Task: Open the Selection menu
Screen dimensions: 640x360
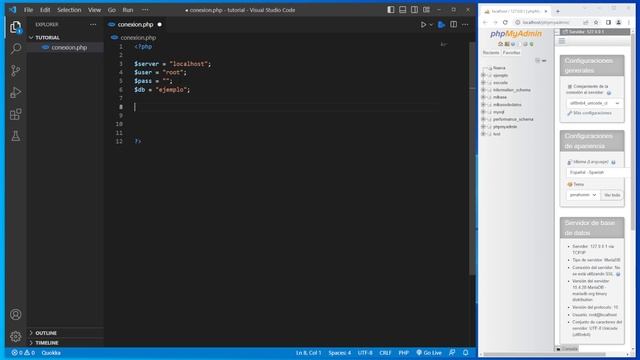Action: click(x=69, y=10)
